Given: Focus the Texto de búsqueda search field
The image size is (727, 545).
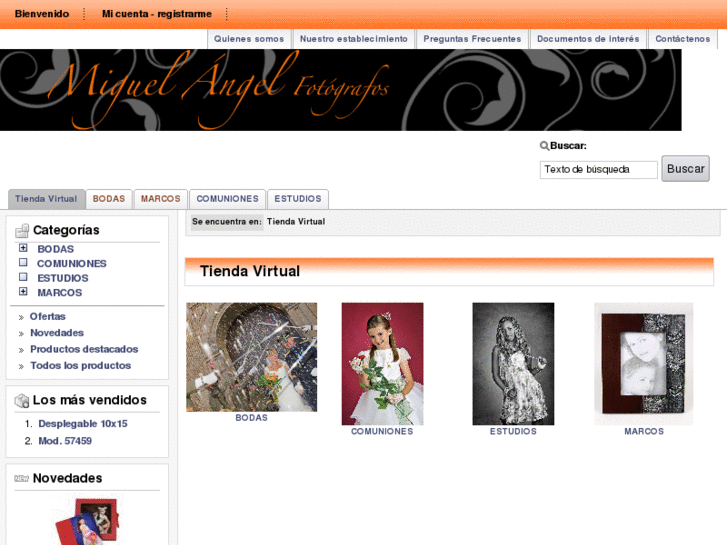Looking at the screenshot, I should [x=599, y=170].
